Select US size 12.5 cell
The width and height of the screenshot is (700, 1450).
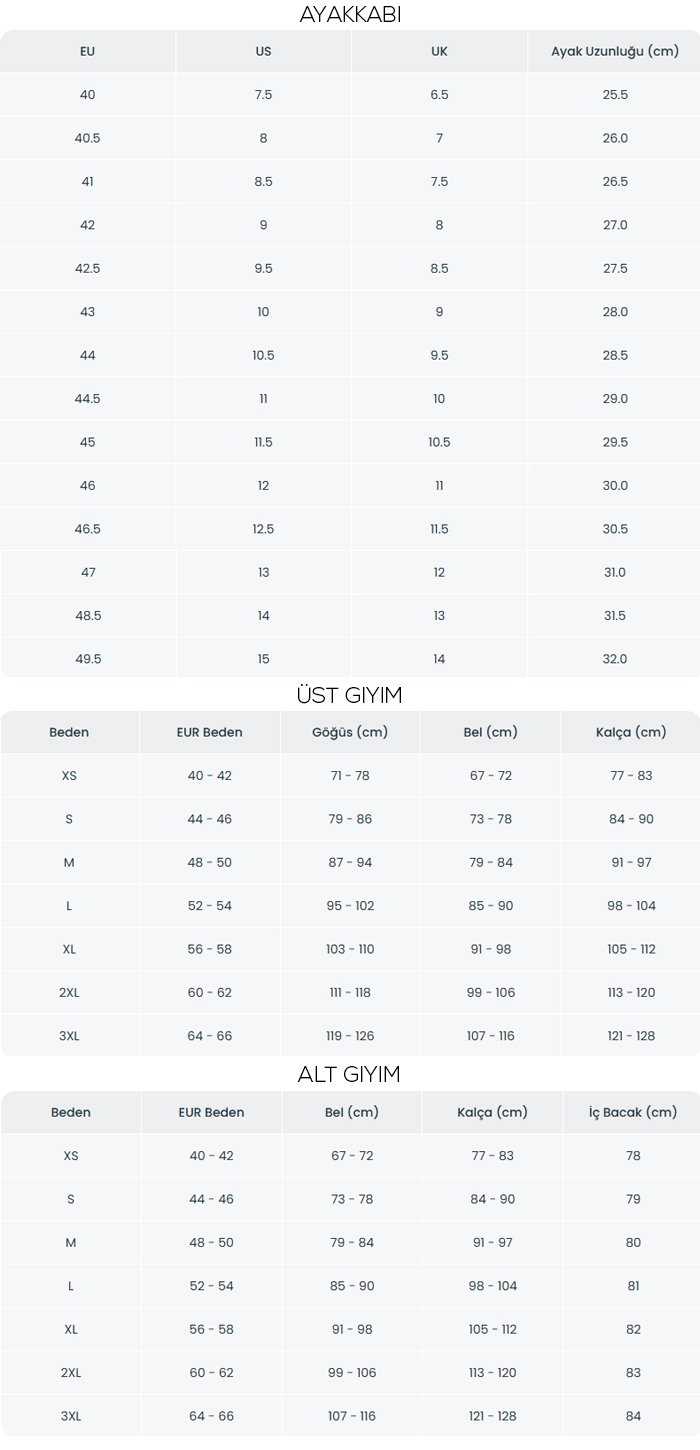263,529
